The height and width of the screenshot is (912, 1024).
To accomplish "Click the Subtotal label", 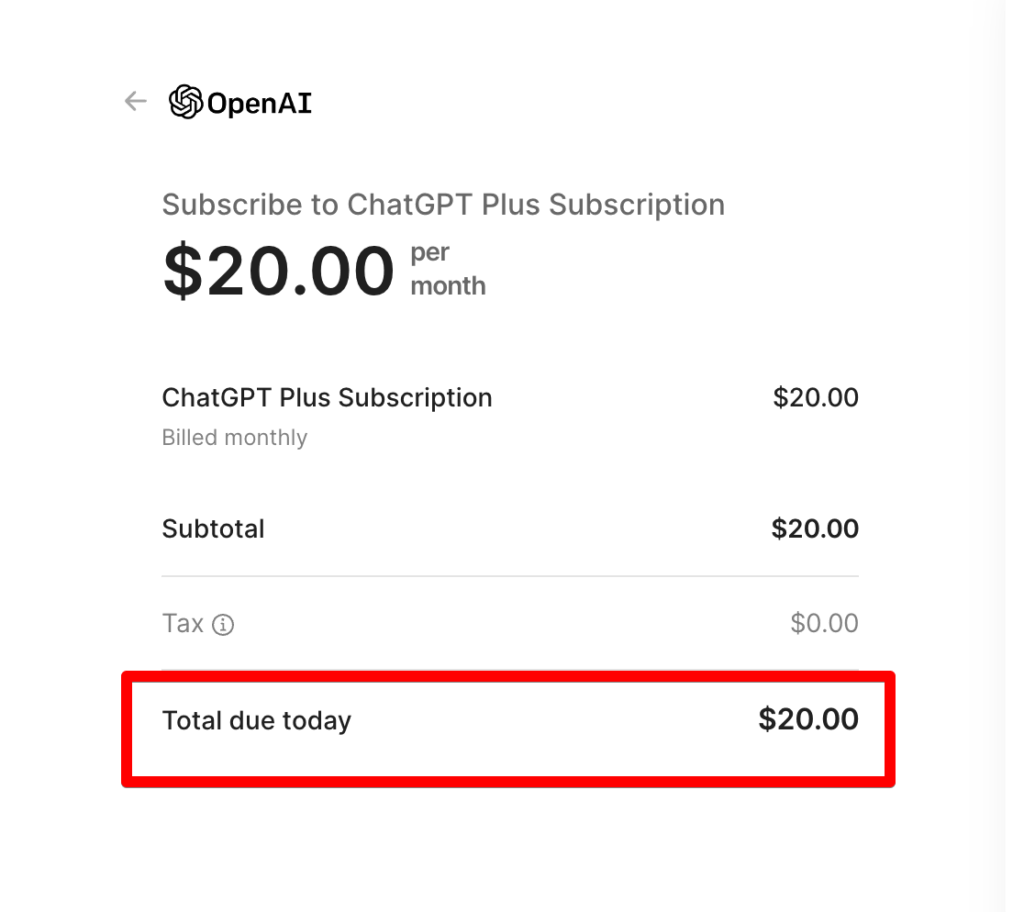I will click(x=213, y=529).
